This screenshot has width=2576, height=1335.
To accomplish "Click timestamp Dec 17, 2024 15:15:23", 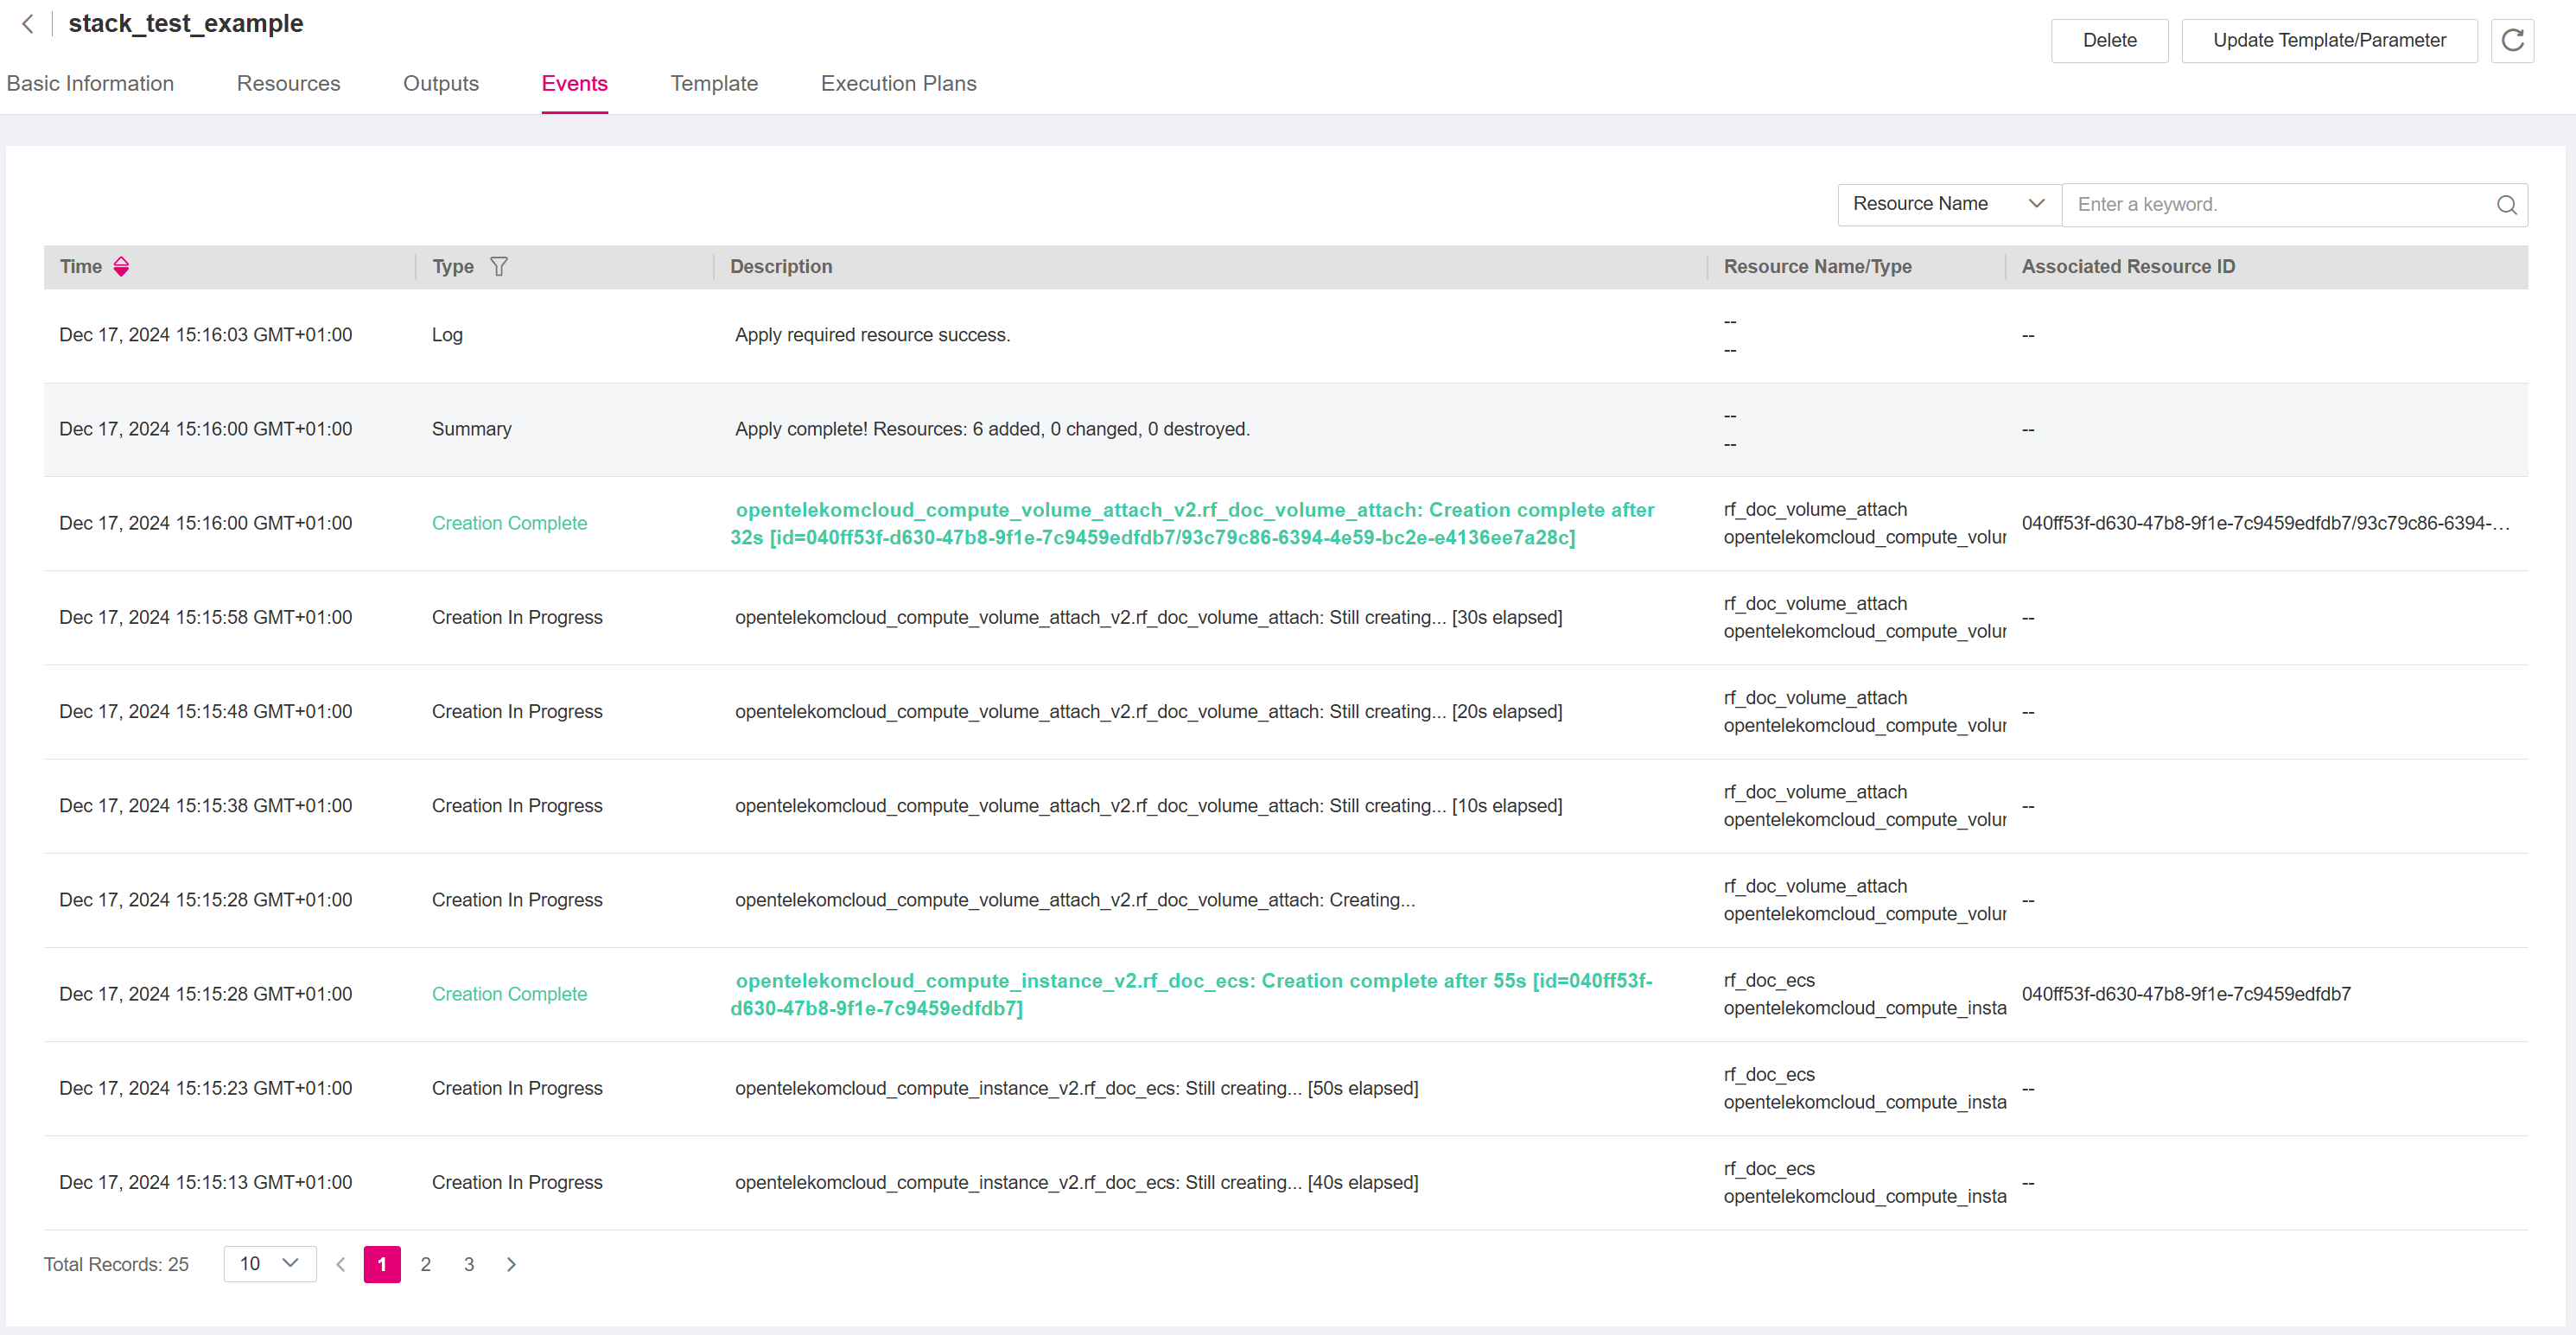I will (205, 1088).
